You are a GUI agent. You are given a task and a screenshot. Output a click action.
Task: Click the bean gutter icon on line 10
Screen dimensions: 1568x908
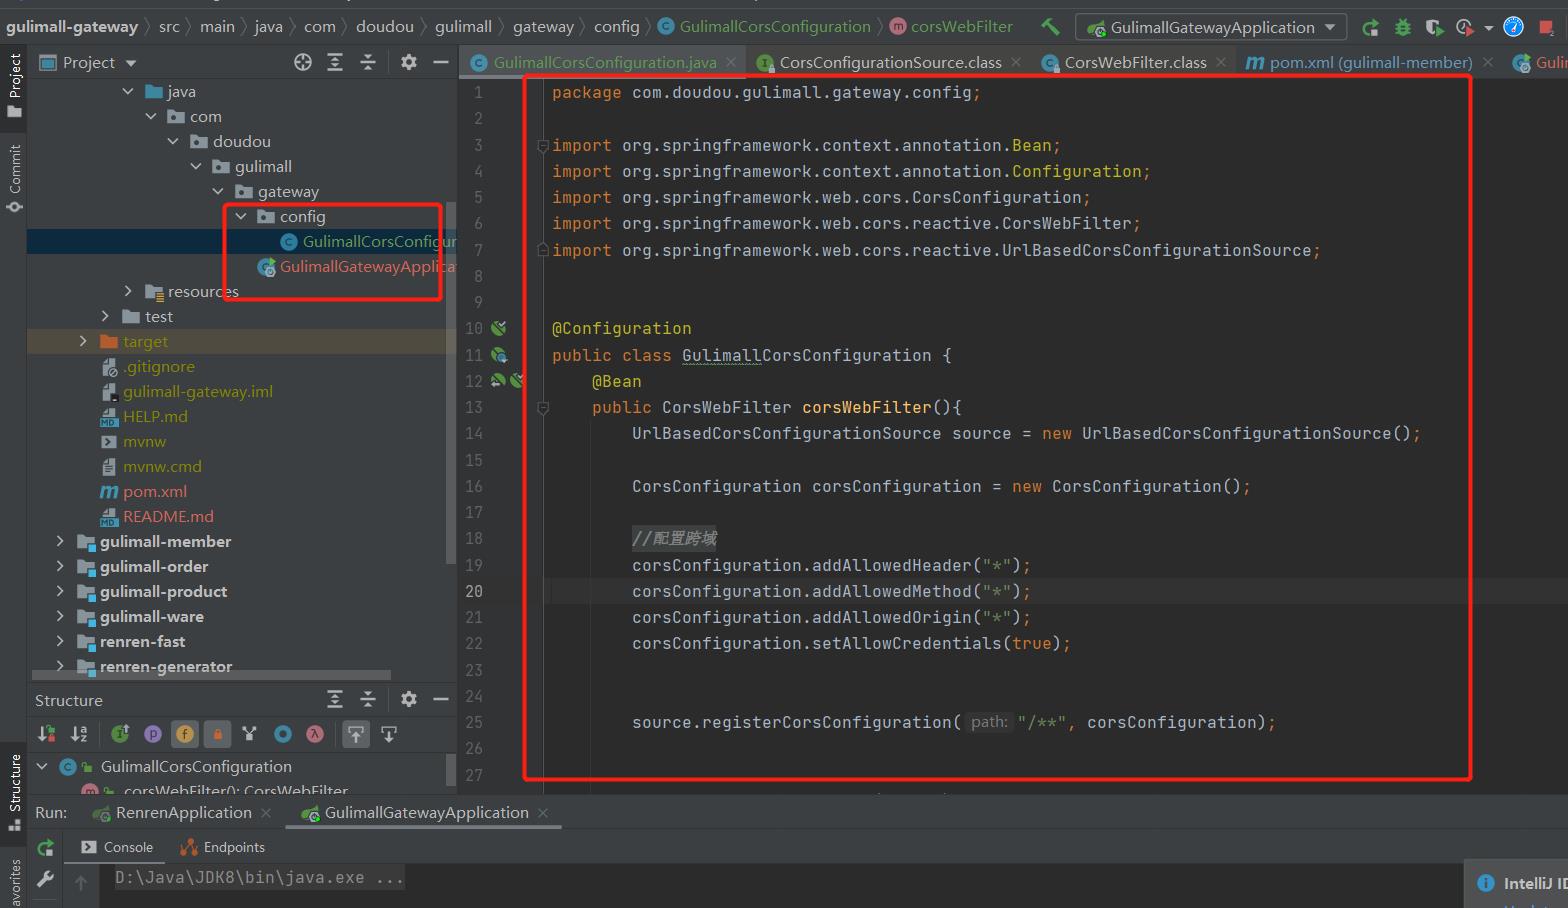point(499,328)
